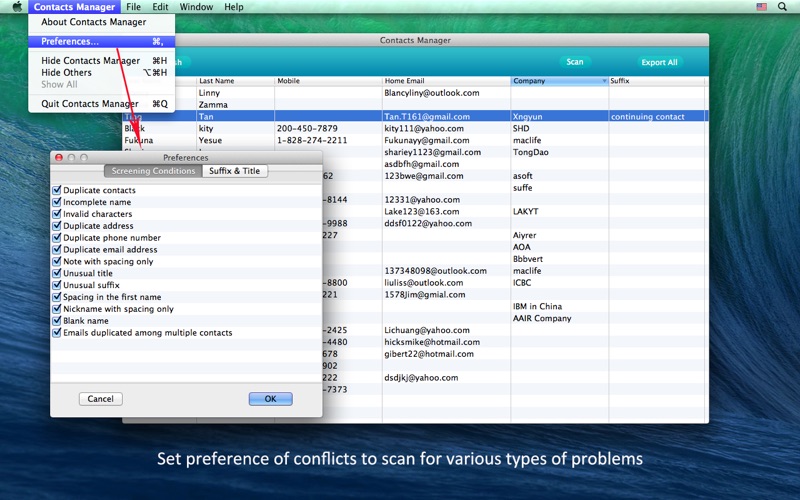The image size is (800, 500).
Task: Open the File menu
Action: pos(133,7)
